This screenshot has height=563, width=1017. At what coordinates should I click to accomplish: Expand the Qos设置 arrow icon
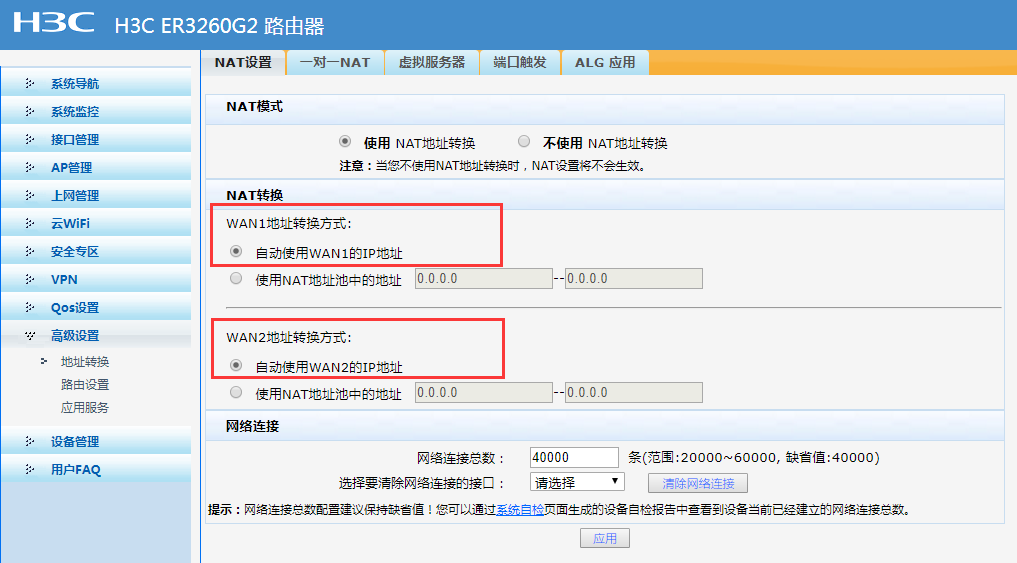coord(30,307)
